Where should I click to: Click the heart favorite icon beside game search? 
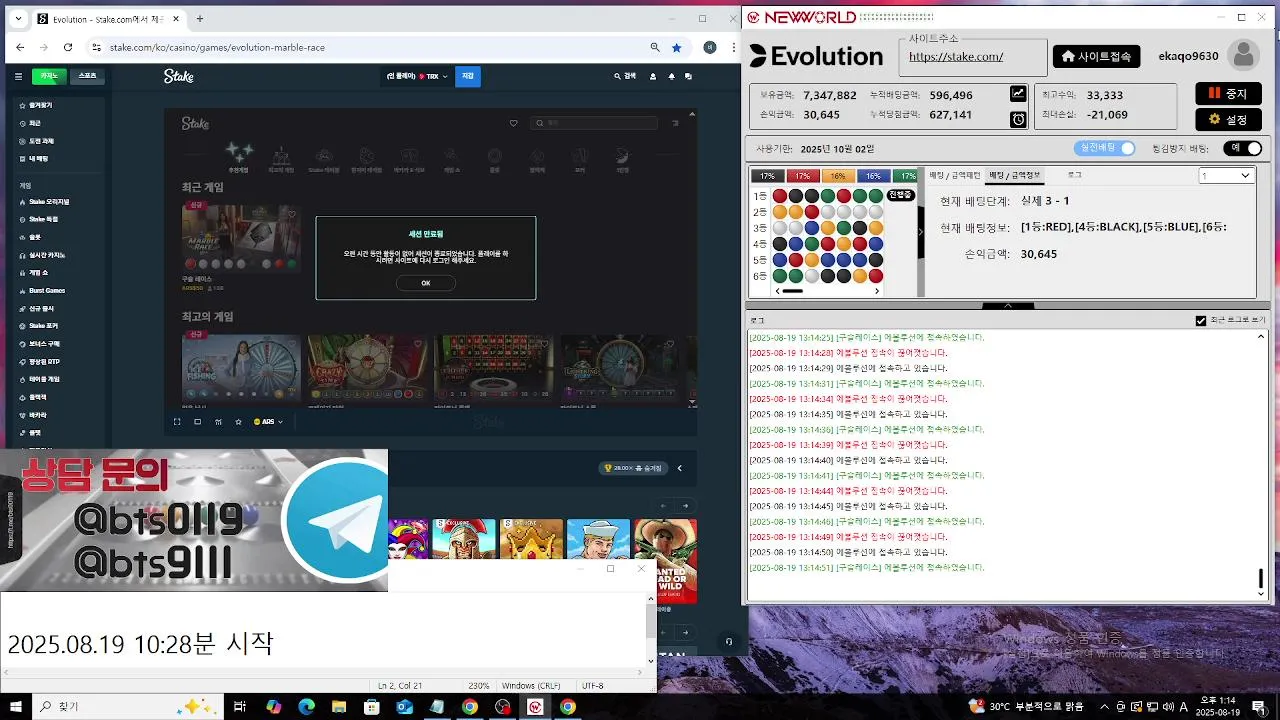coord(514,123)
